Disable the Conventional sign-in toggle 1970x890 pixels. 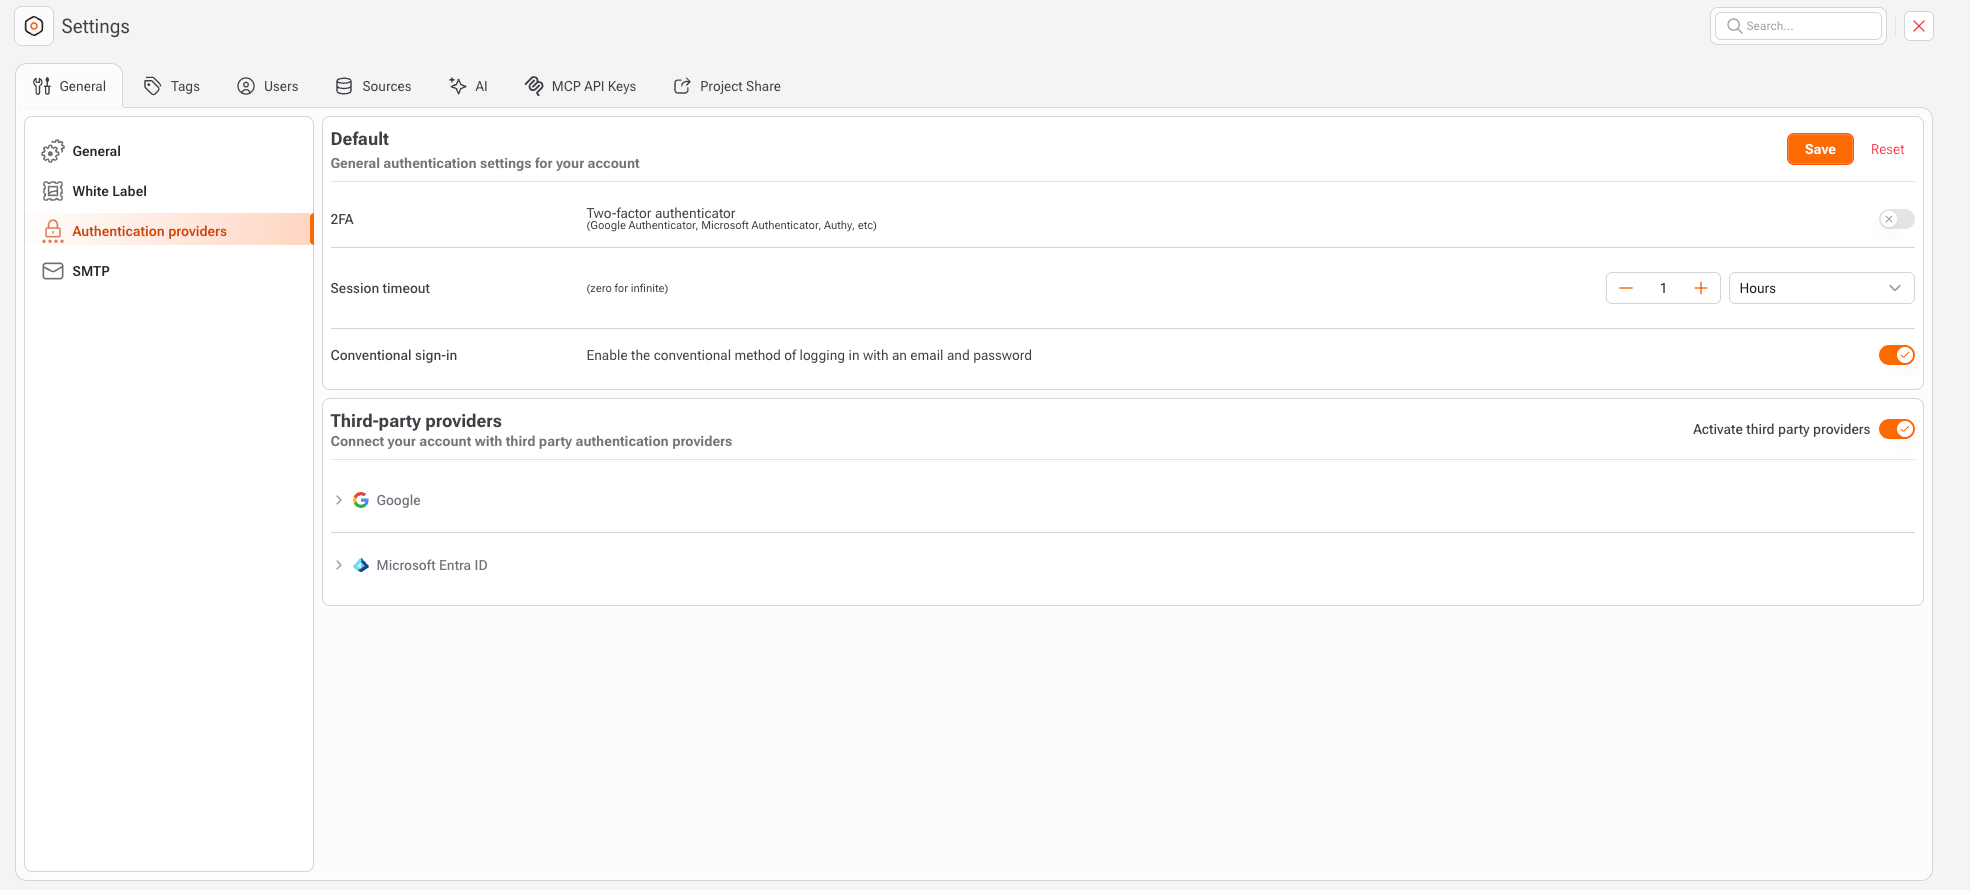[x=1896, y=355]
